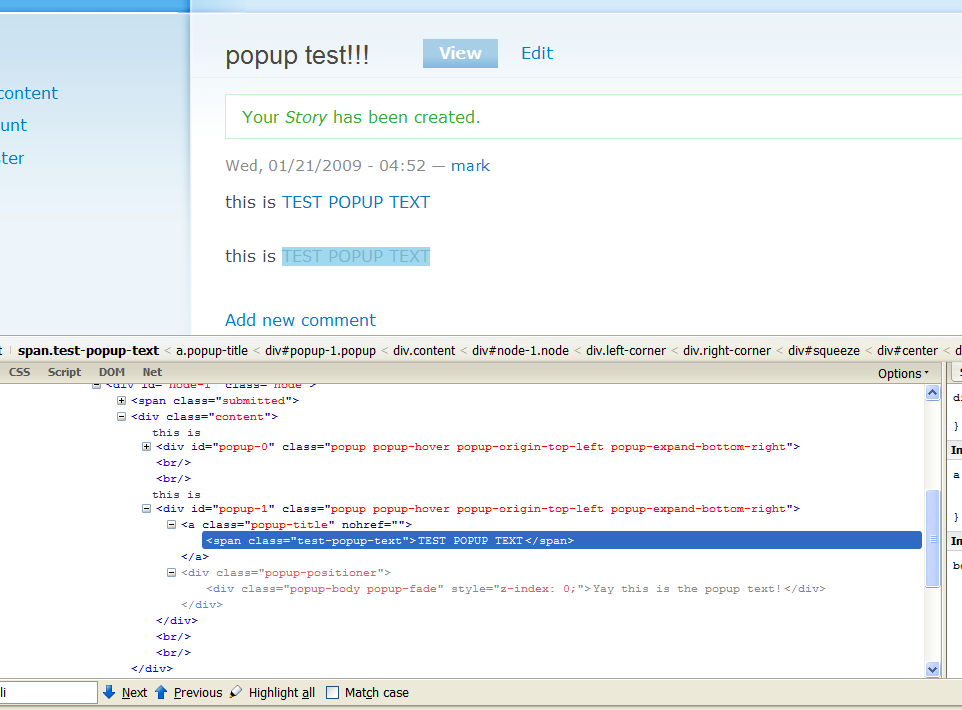Click the Add new comment link

300,320
